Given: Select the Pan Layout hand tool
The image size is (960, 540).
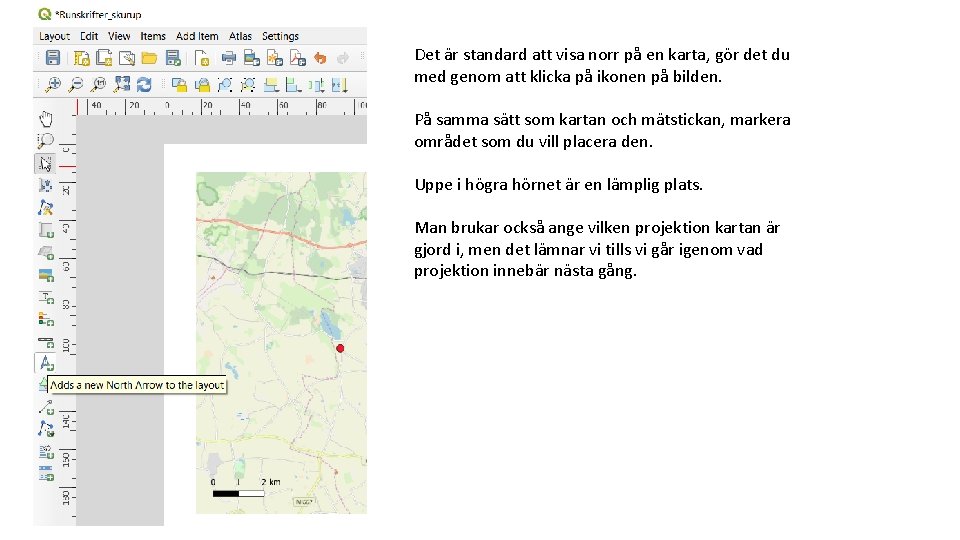Looking at the screenshot, I should [x=46, y=118].
